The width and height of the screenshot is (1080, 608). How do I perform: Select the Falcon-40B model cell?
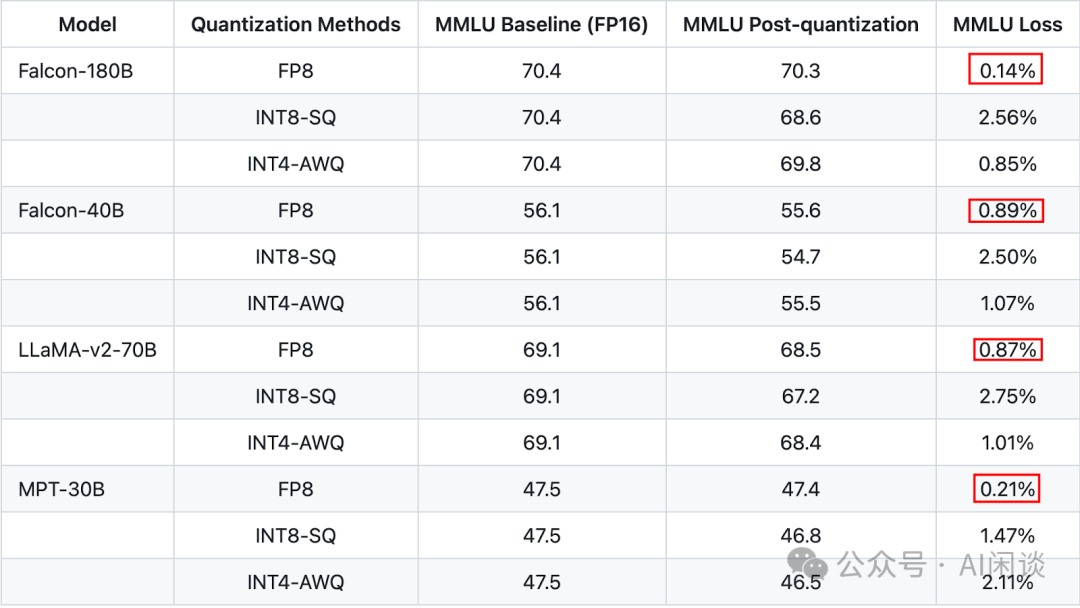71,210
